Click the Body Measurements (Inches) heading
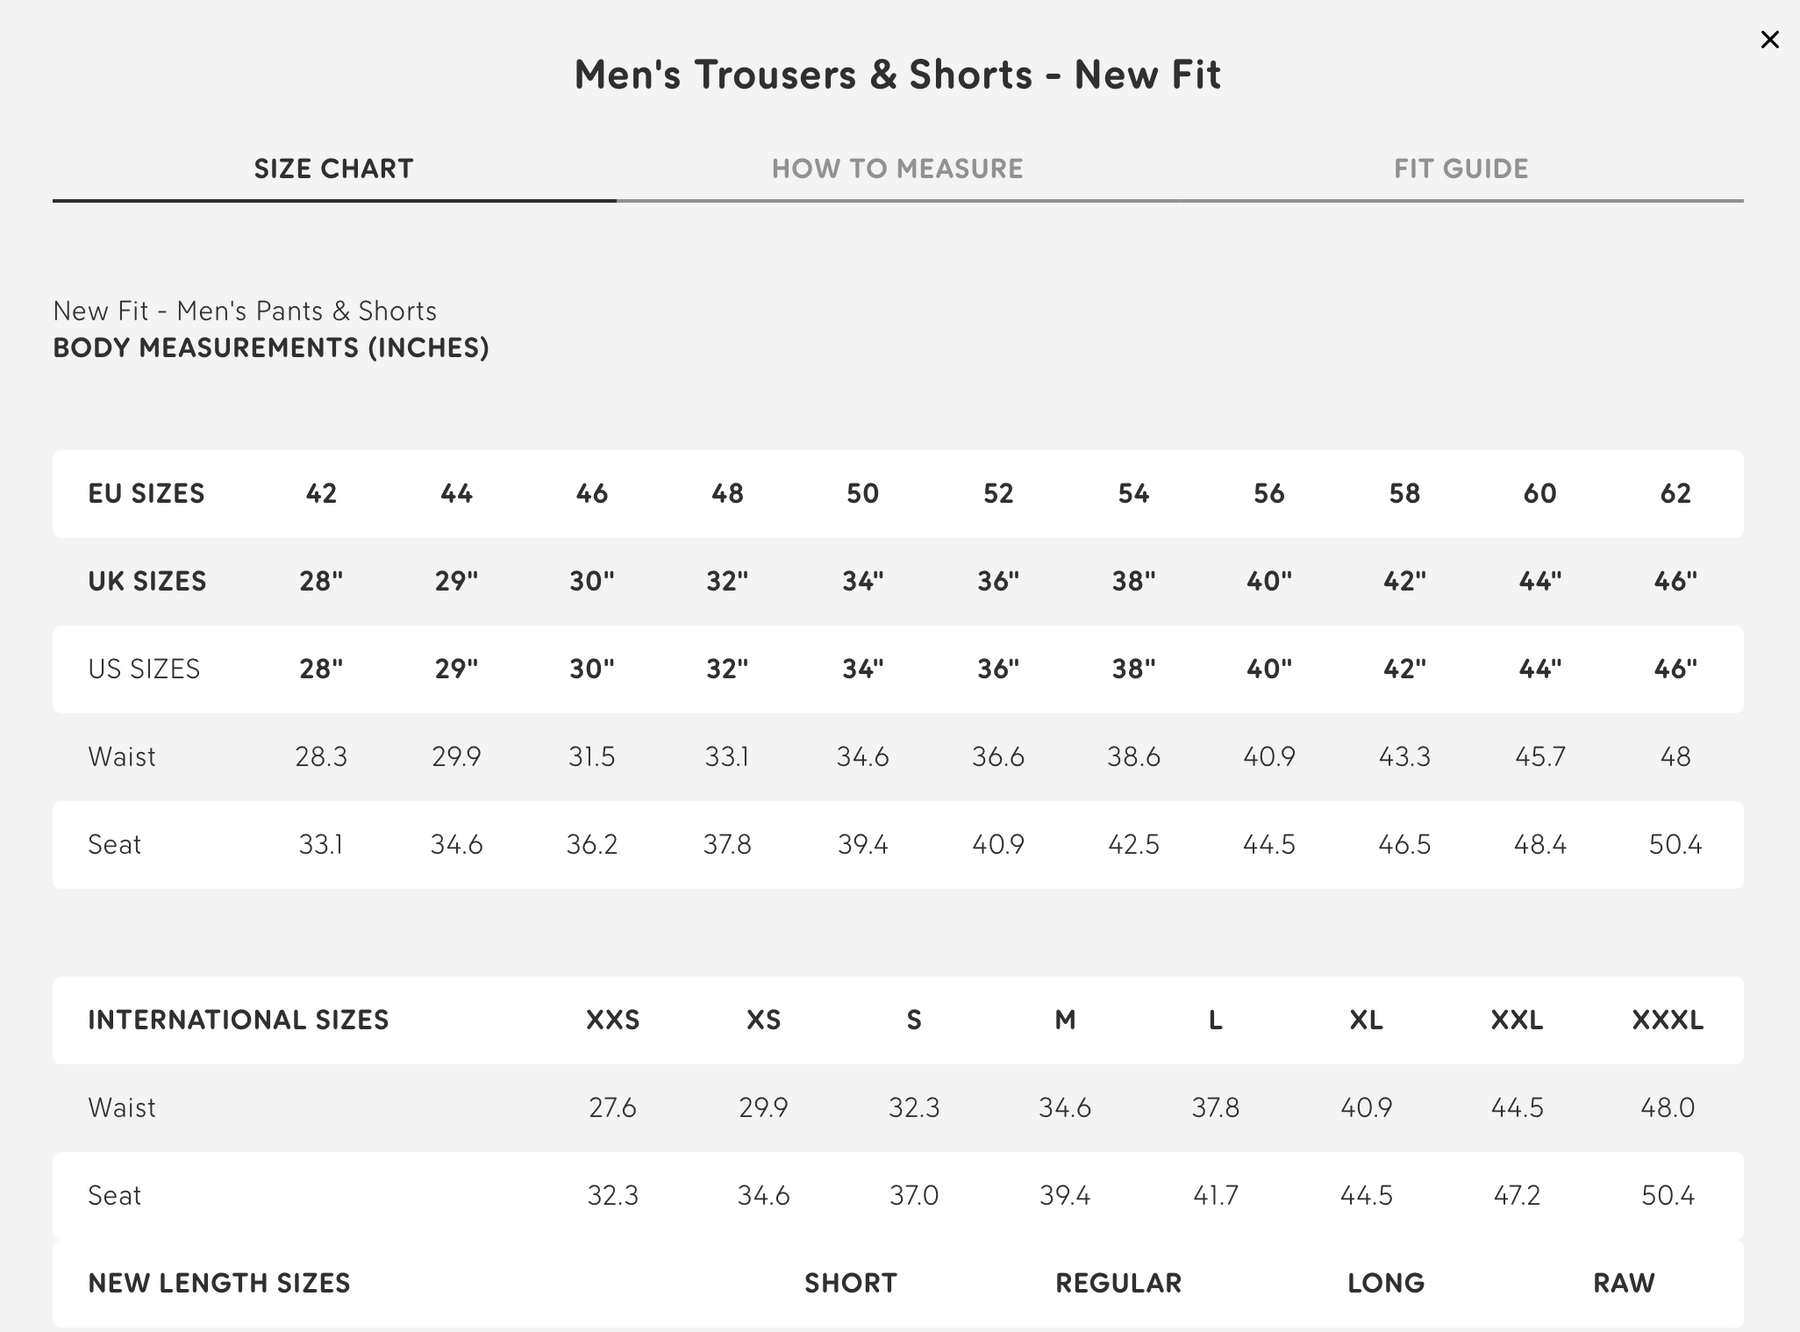 [271, 348]
